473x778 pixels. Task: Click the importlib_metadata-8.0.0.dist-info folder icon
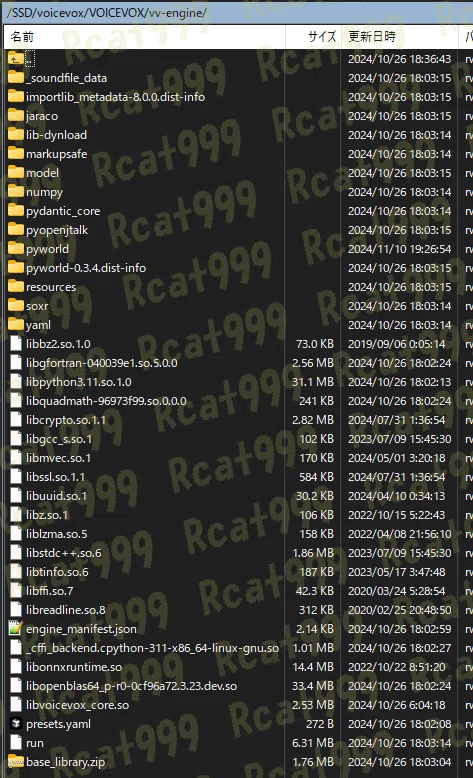[x=16, y=97]
